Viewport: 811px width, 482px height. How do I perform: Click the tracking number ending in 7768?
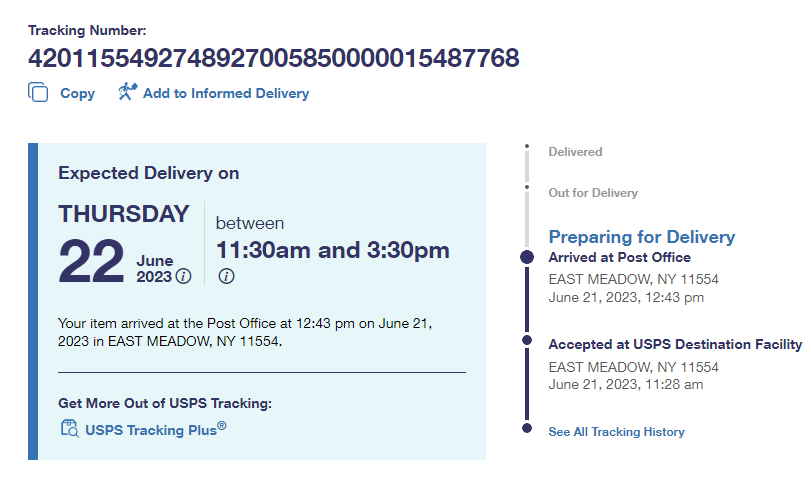[274, 58]
